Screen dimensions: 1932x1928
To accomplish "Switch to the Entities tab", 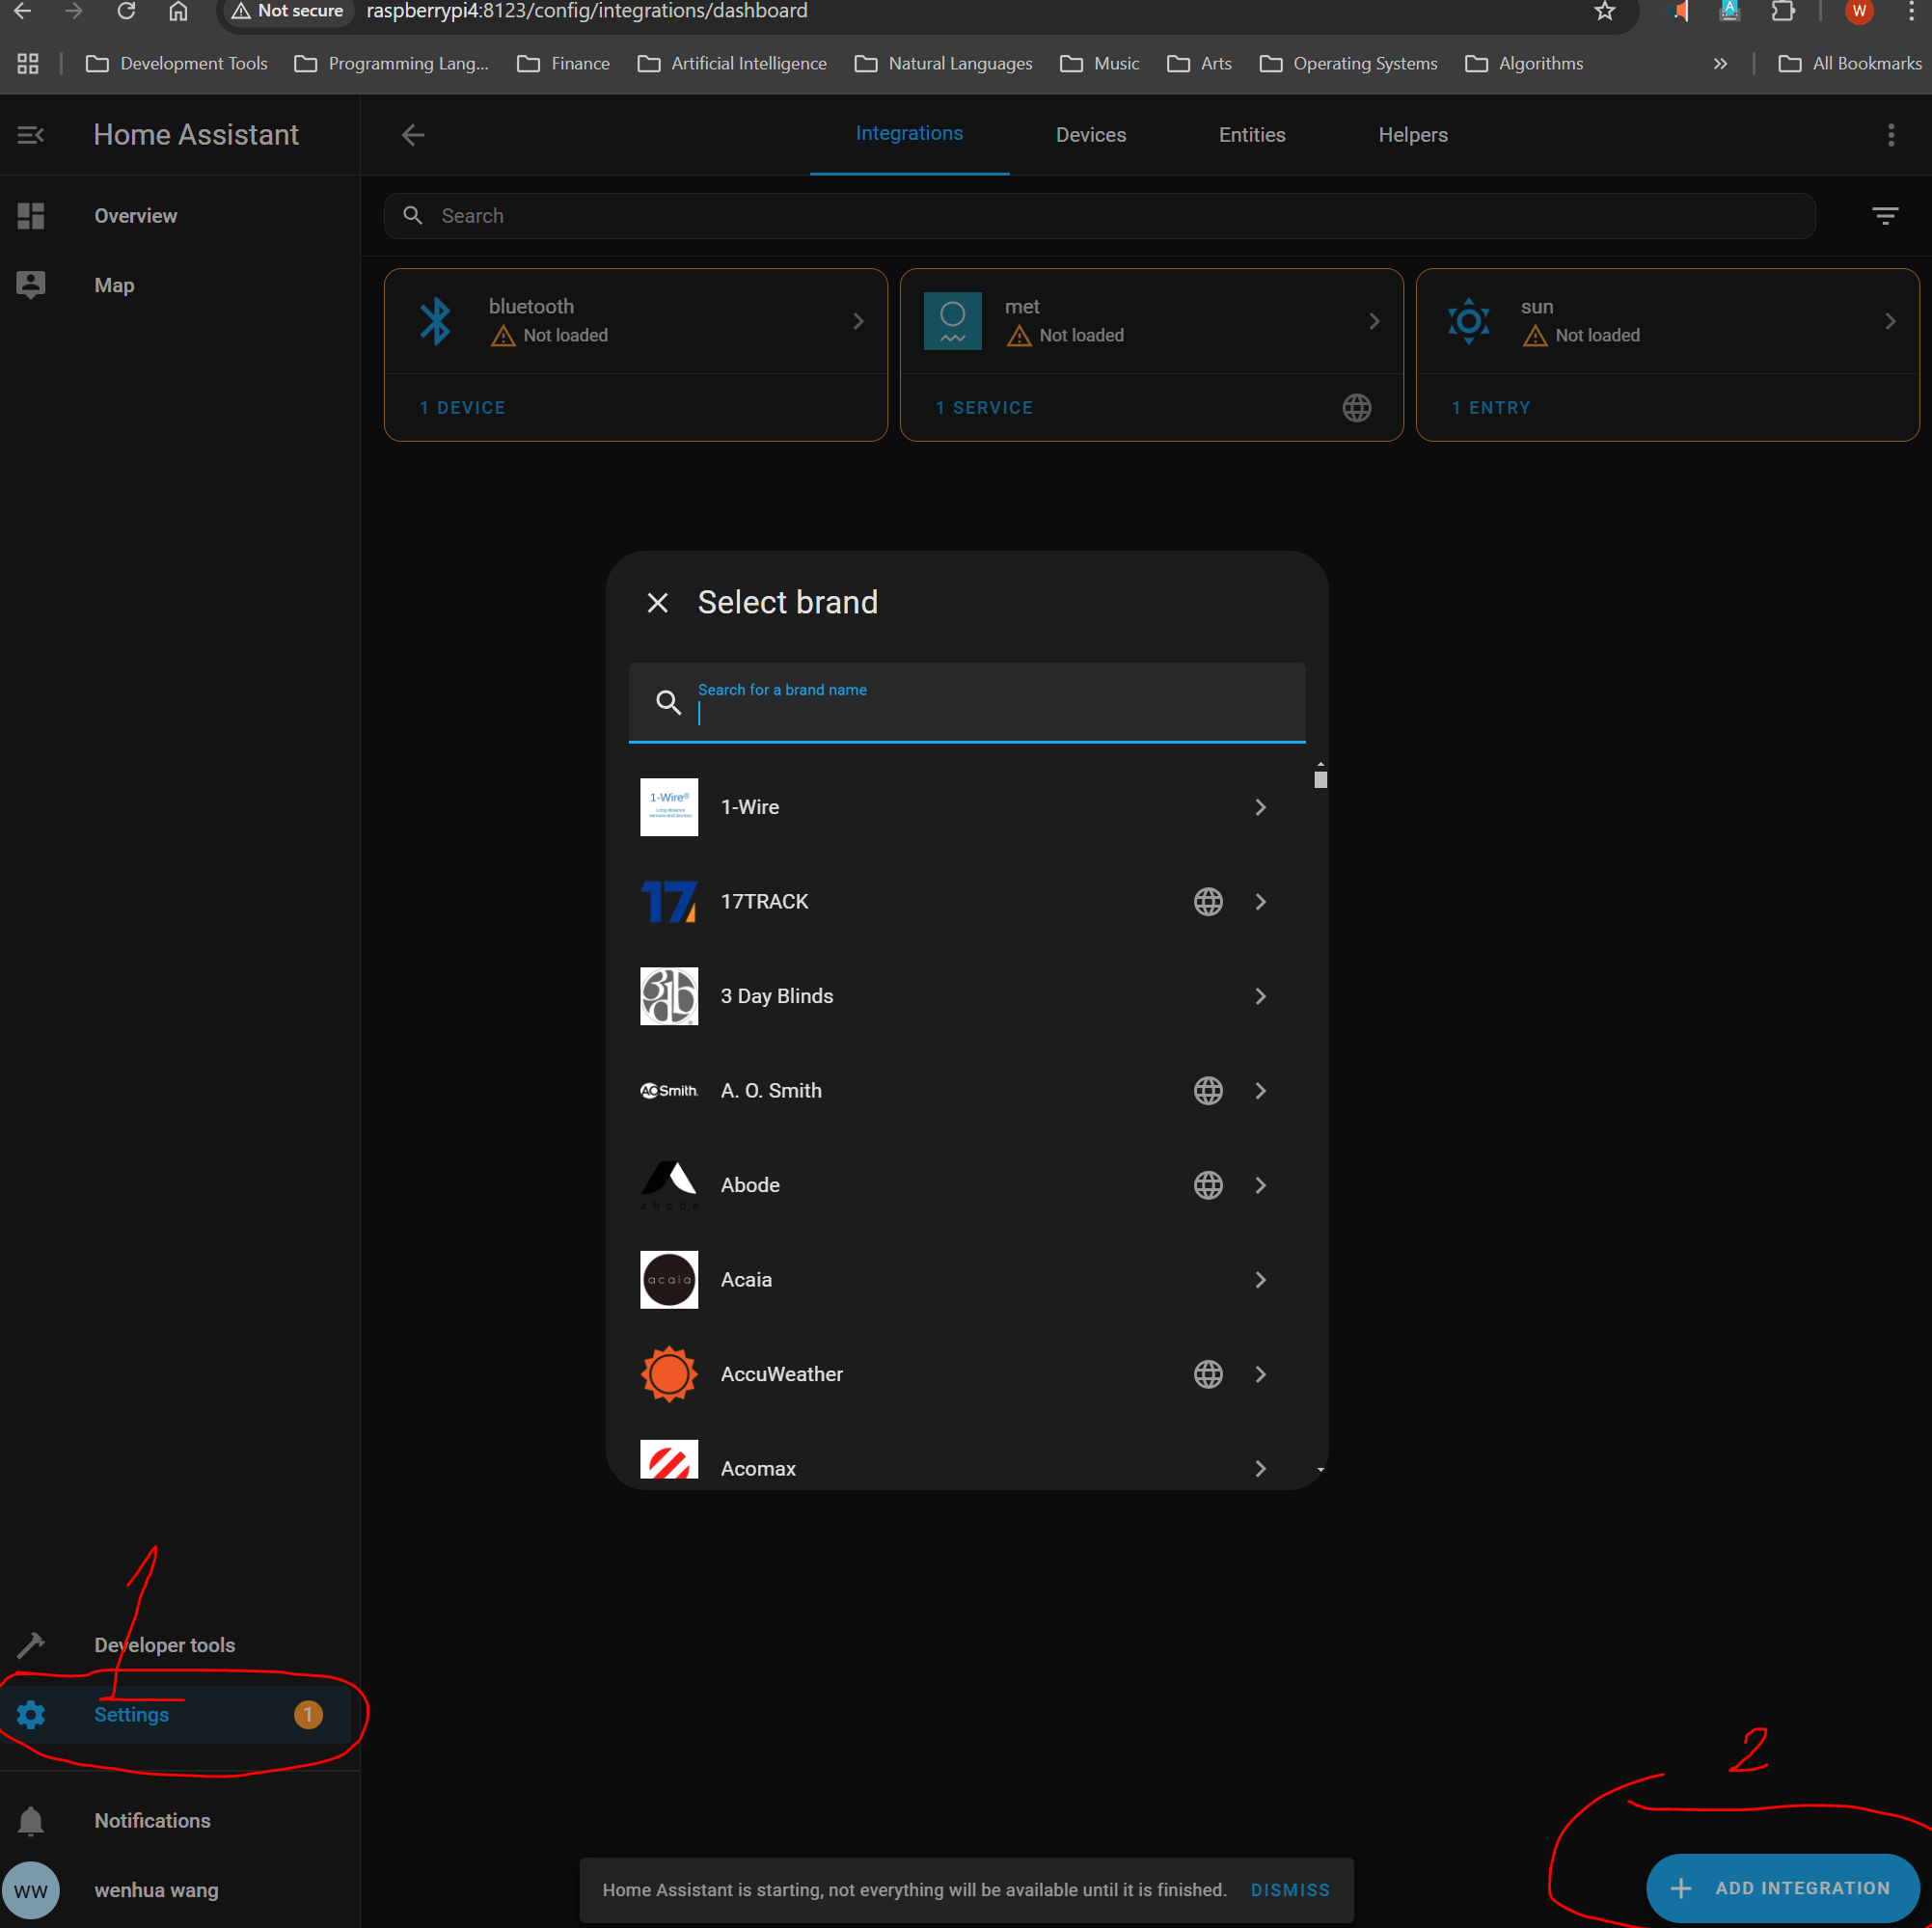I will [x=1251, y=135].
